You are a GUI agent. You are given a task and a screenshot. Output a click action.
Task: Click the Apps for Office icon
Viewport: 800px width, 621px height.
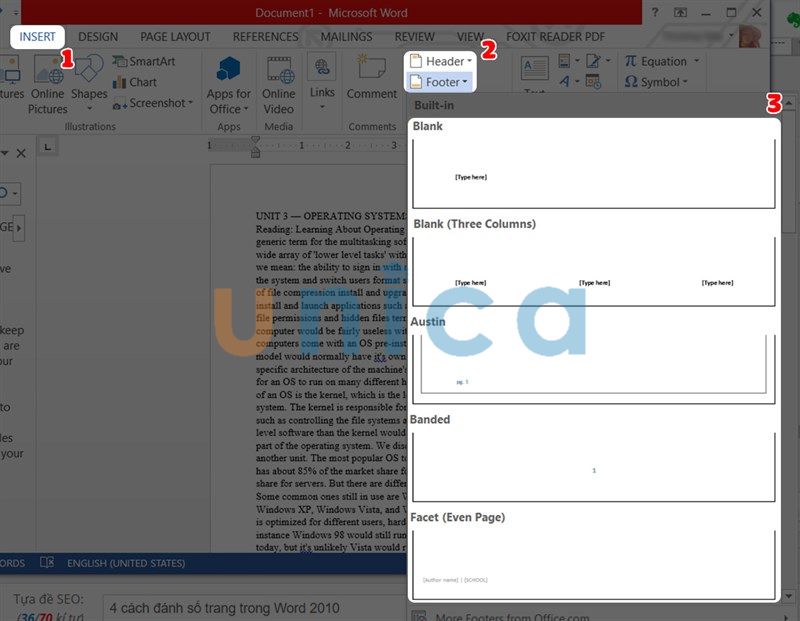pos(229,72)
